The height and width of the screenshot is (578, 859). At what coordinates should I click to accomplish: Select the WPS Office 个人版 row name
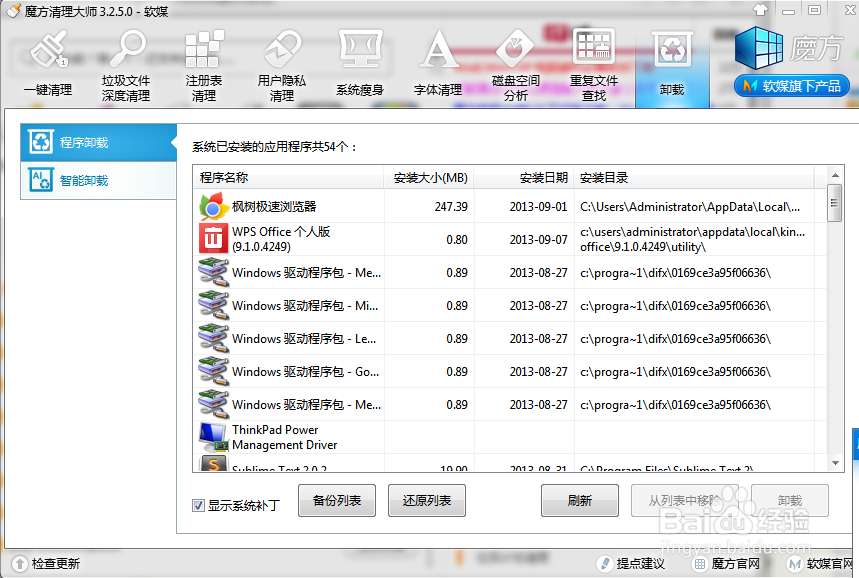click(x=281, y=239)
